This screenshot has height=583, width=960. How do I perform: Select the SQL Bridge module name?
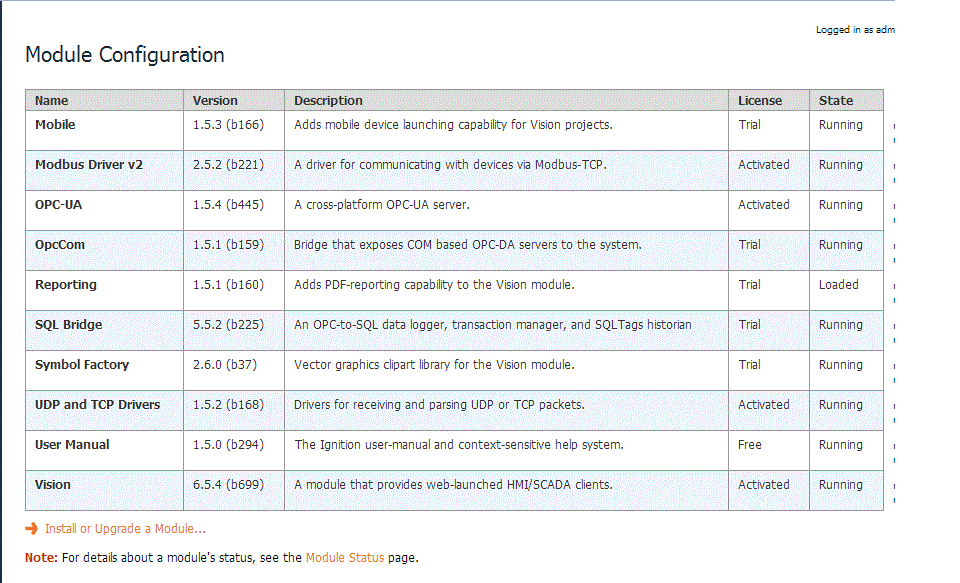tap(69, 325)
